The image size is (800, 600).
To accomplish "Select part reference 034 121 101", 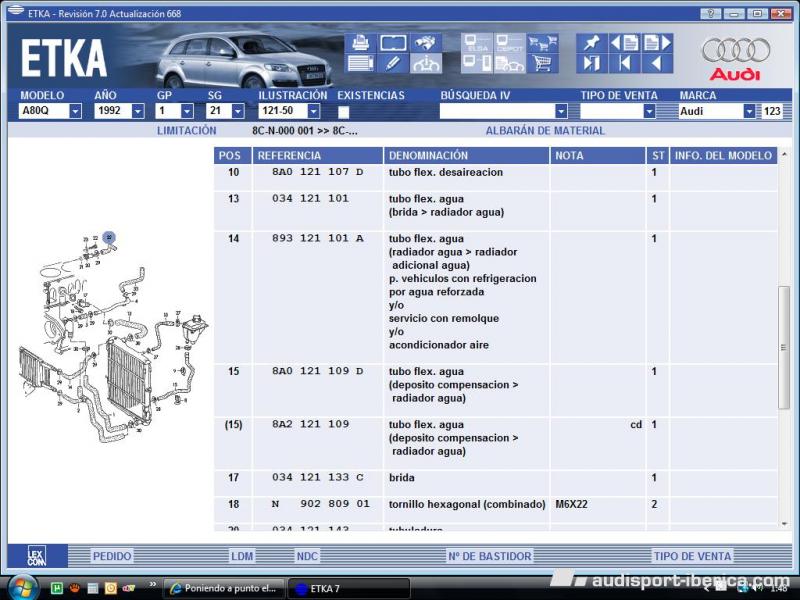I will pyautogui.click(x=310, y=198).
